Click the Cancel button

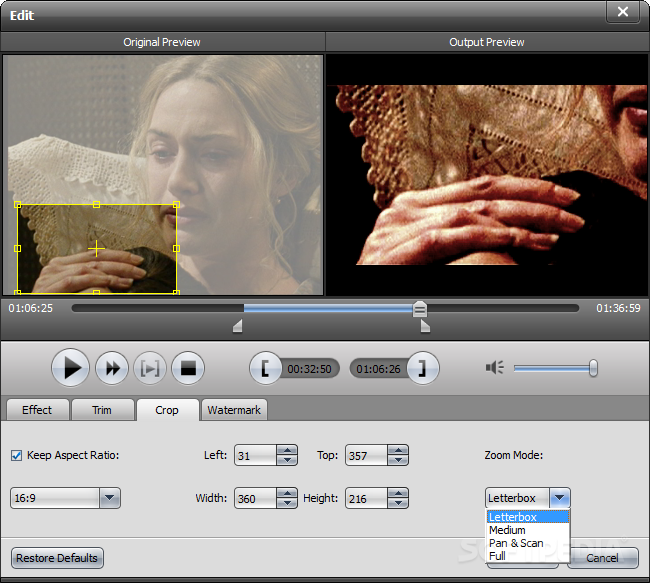(603, 558)
